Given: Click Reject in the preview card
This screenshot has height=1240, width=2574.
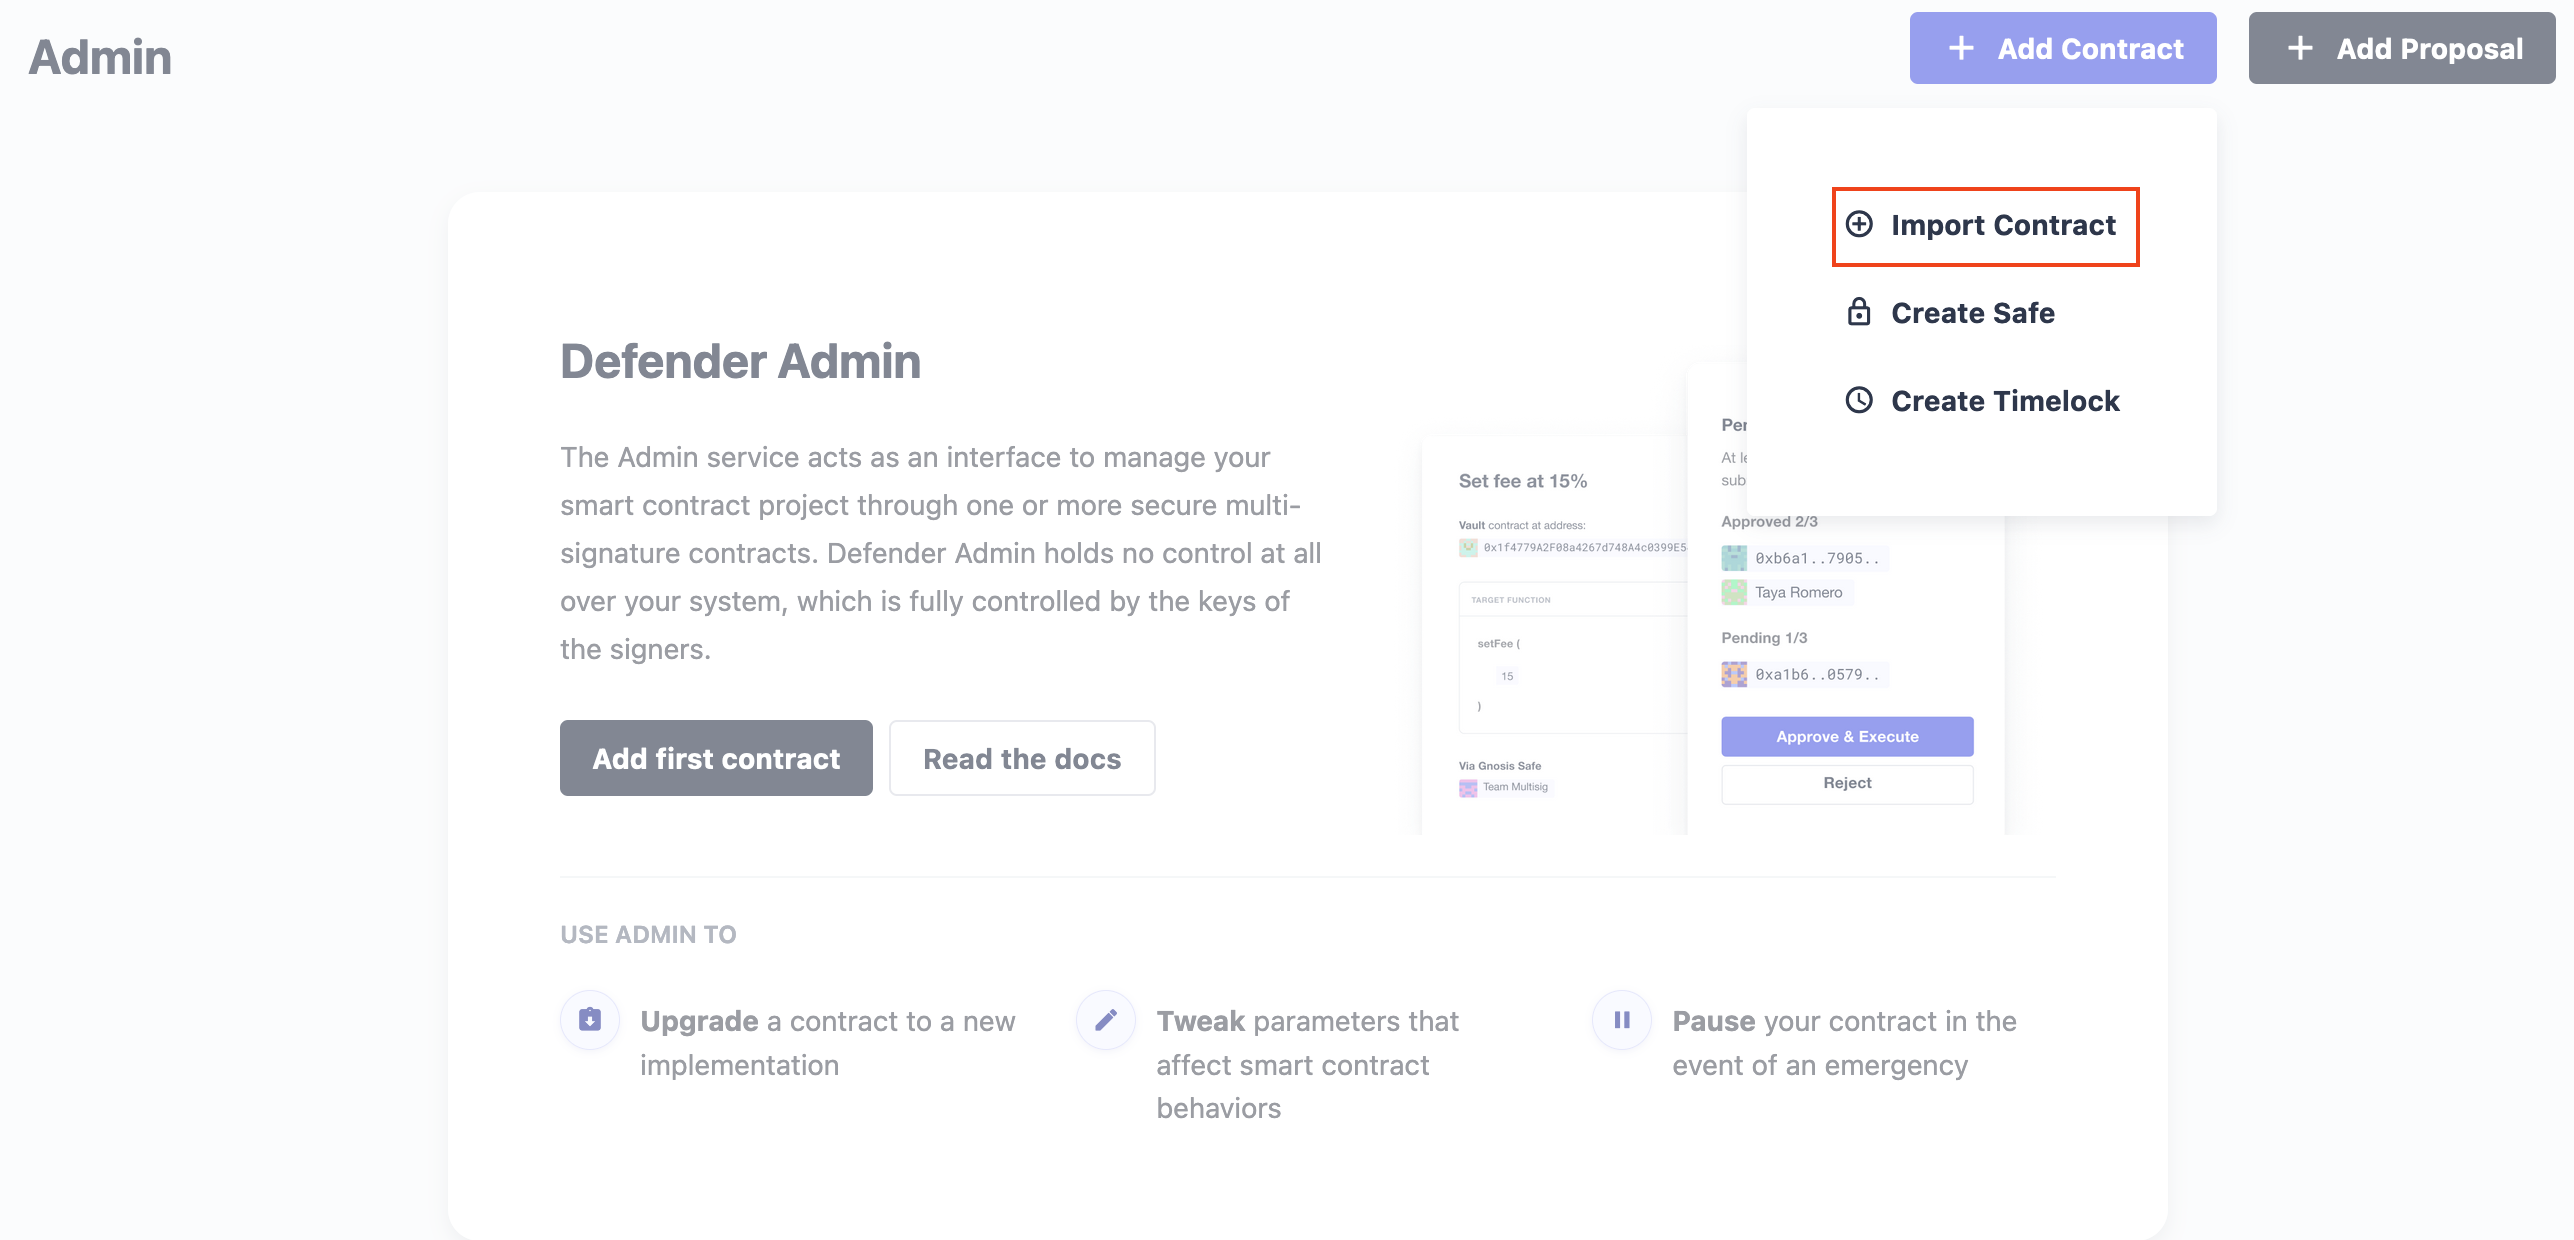Looking at the screenshot, I should coord(1847,783).
